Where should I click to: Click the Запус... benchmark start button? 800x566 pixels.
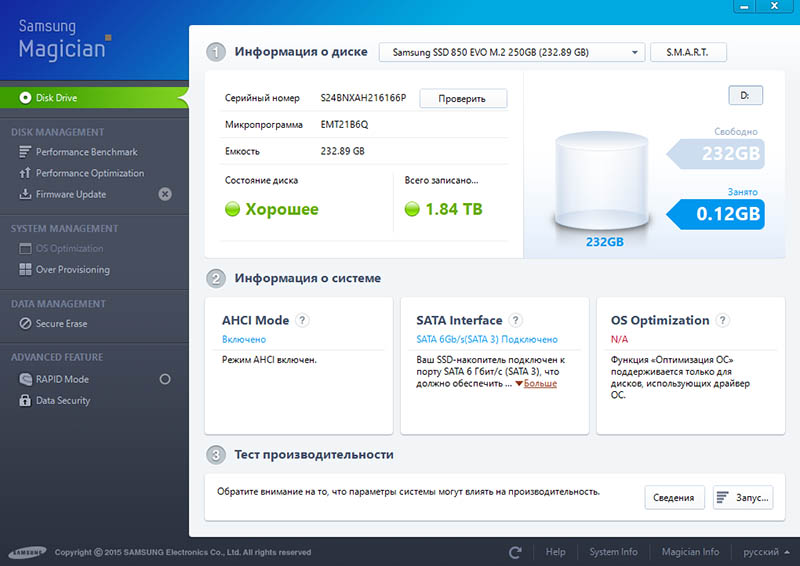coord(743,498)
